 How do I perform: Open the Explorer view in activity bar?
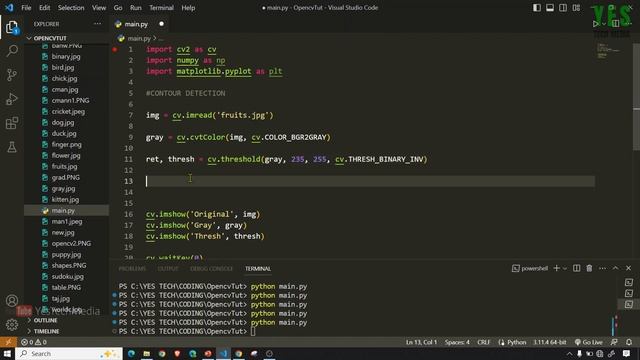[12, 27]
